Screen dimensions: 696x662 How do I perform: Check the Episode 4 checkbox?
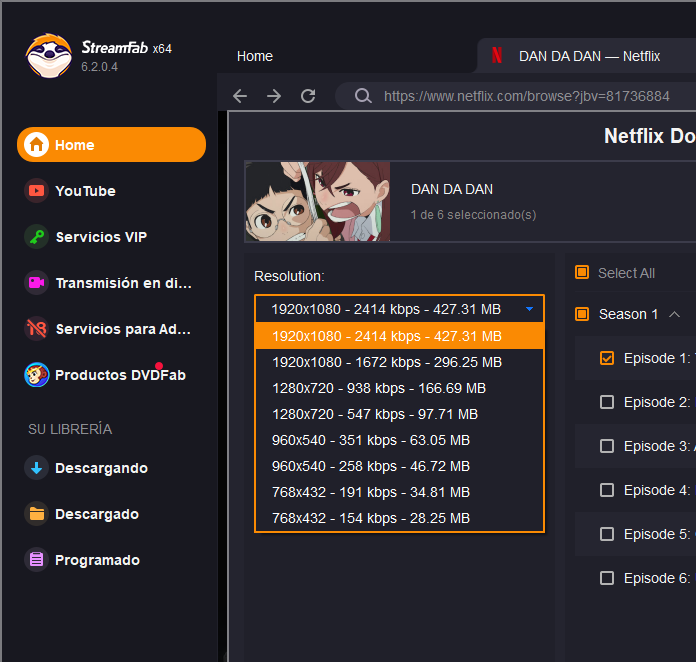tap(607, 490)
